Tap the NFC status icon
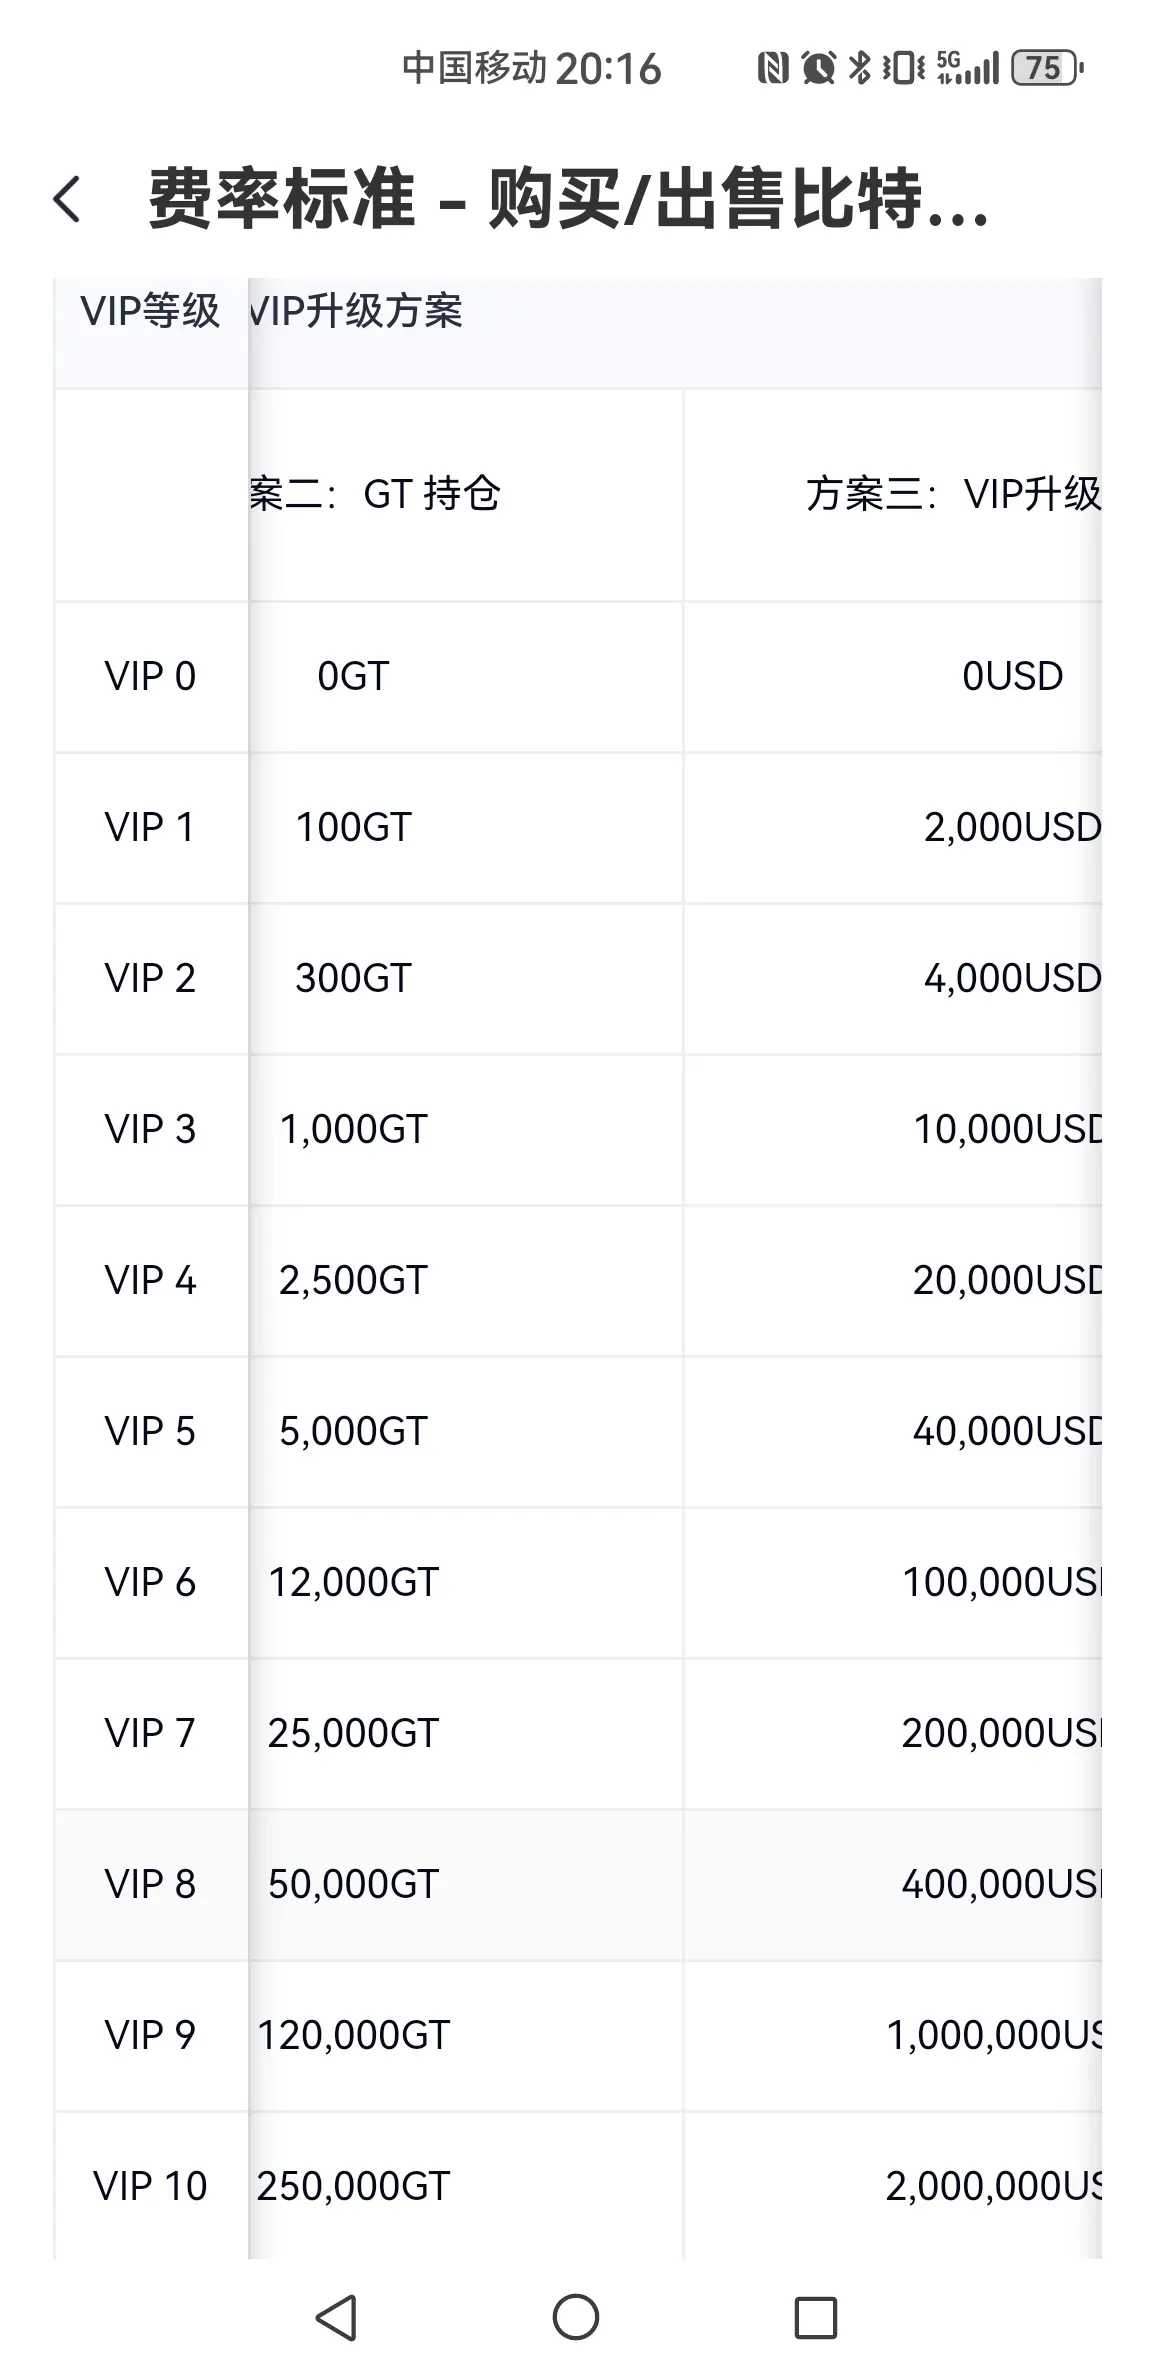 [772, 68]
